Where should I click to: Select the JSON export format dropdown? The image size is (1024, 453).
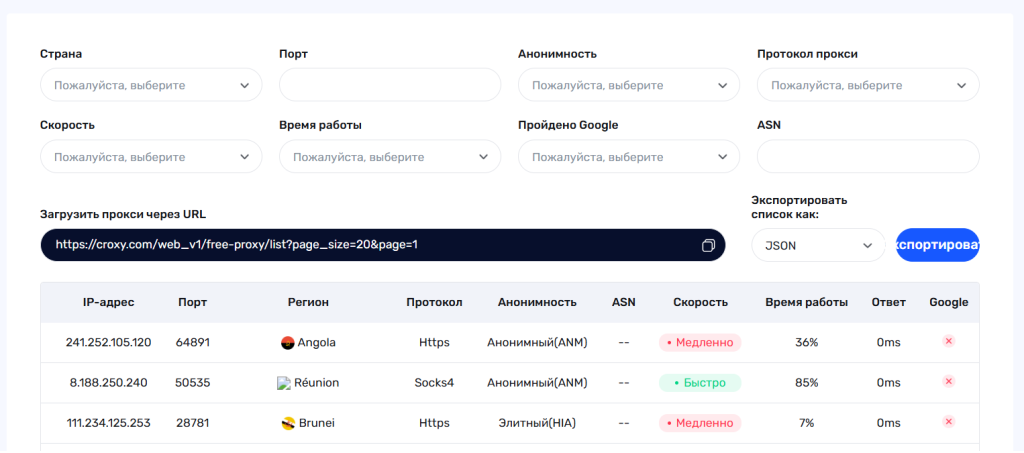pyautogui.click(x=818, y=245)
